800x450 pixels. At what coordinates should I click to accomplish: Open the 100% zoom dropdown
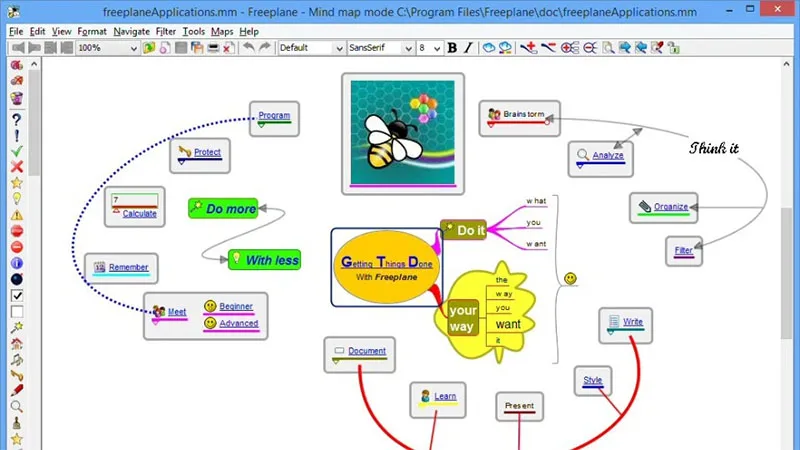pyautogui.click(x=107, y=48)
